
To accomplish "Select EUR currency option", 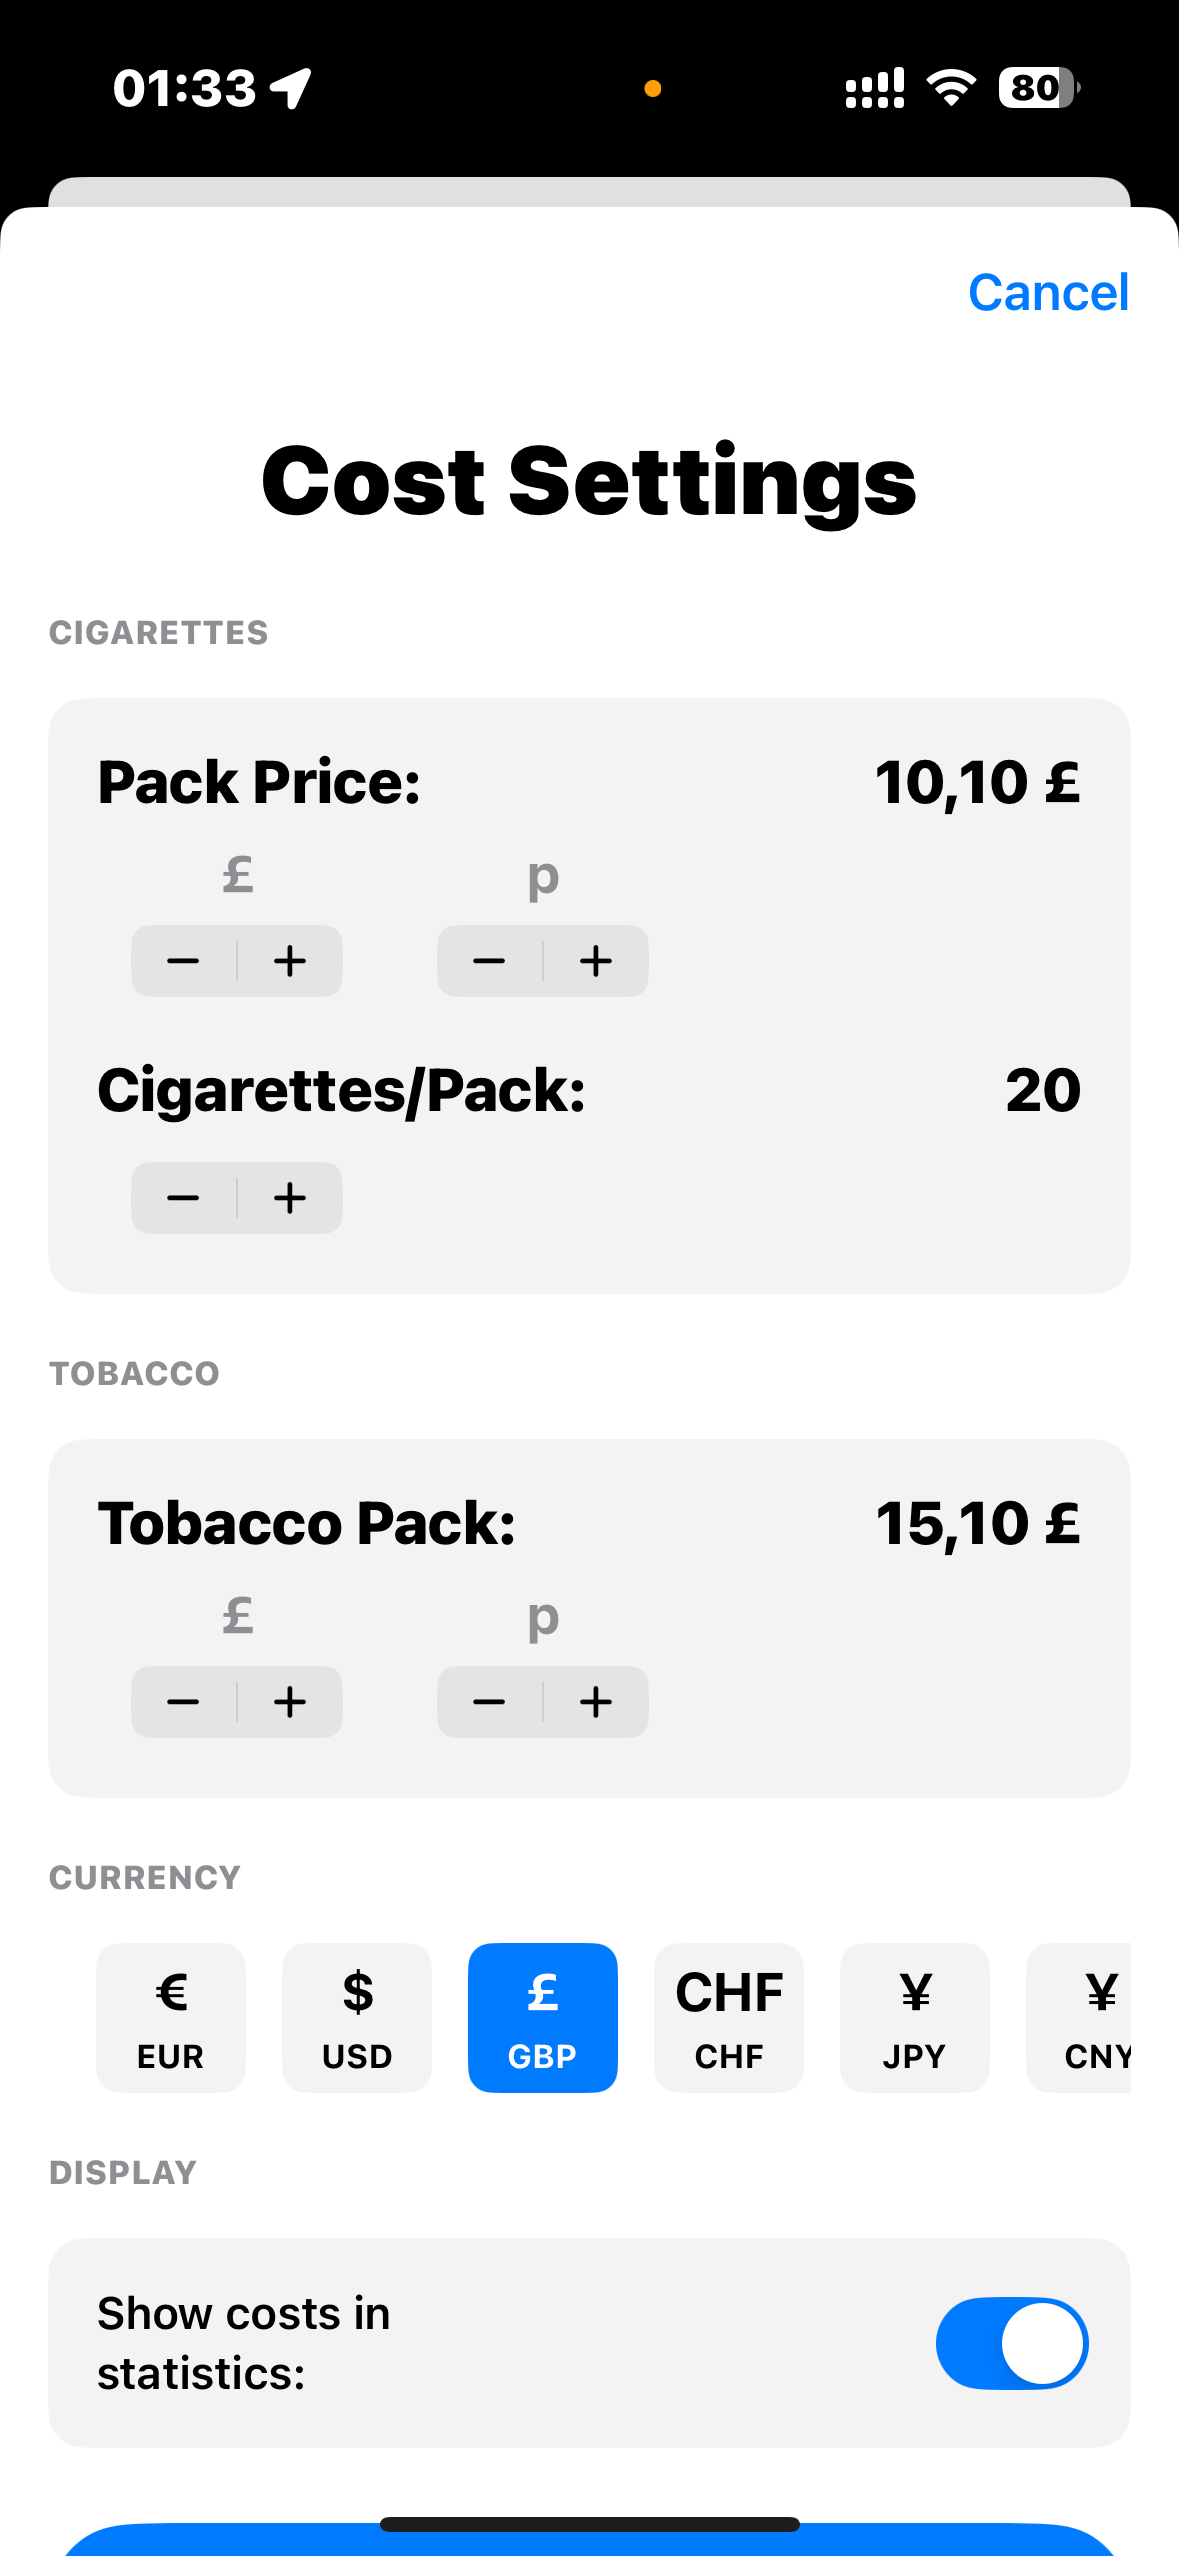I will click(171, 2018).
